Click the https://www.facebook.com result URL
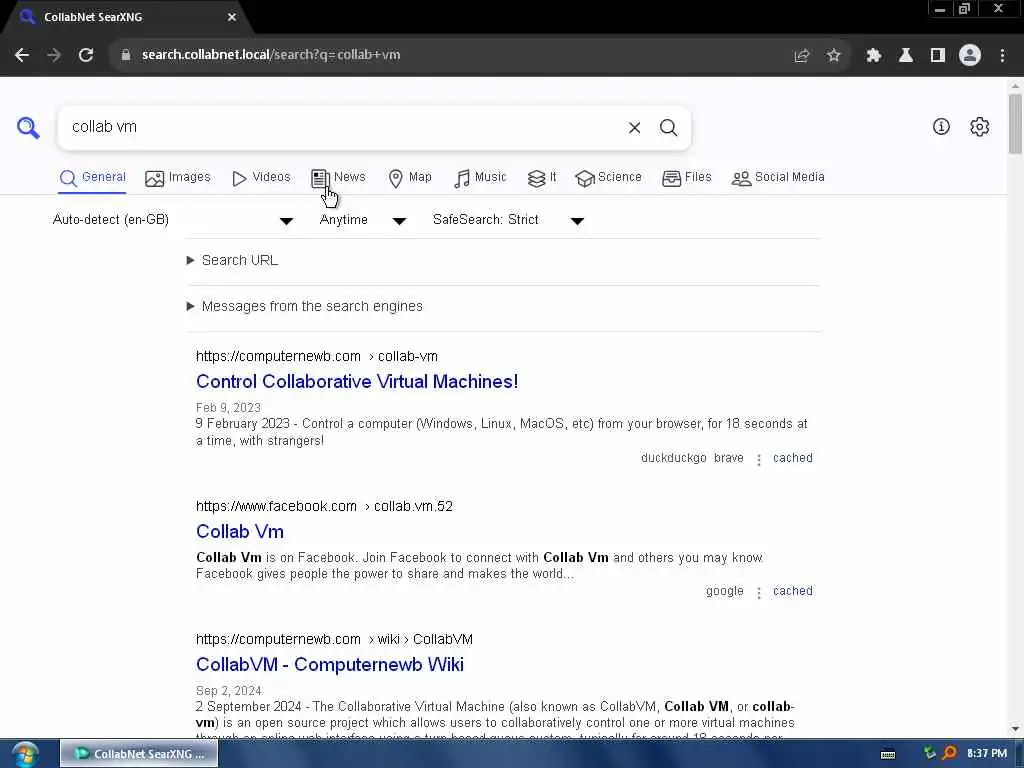The height and width of the screenshot is (768, 1024). click(x=324, y=507)
